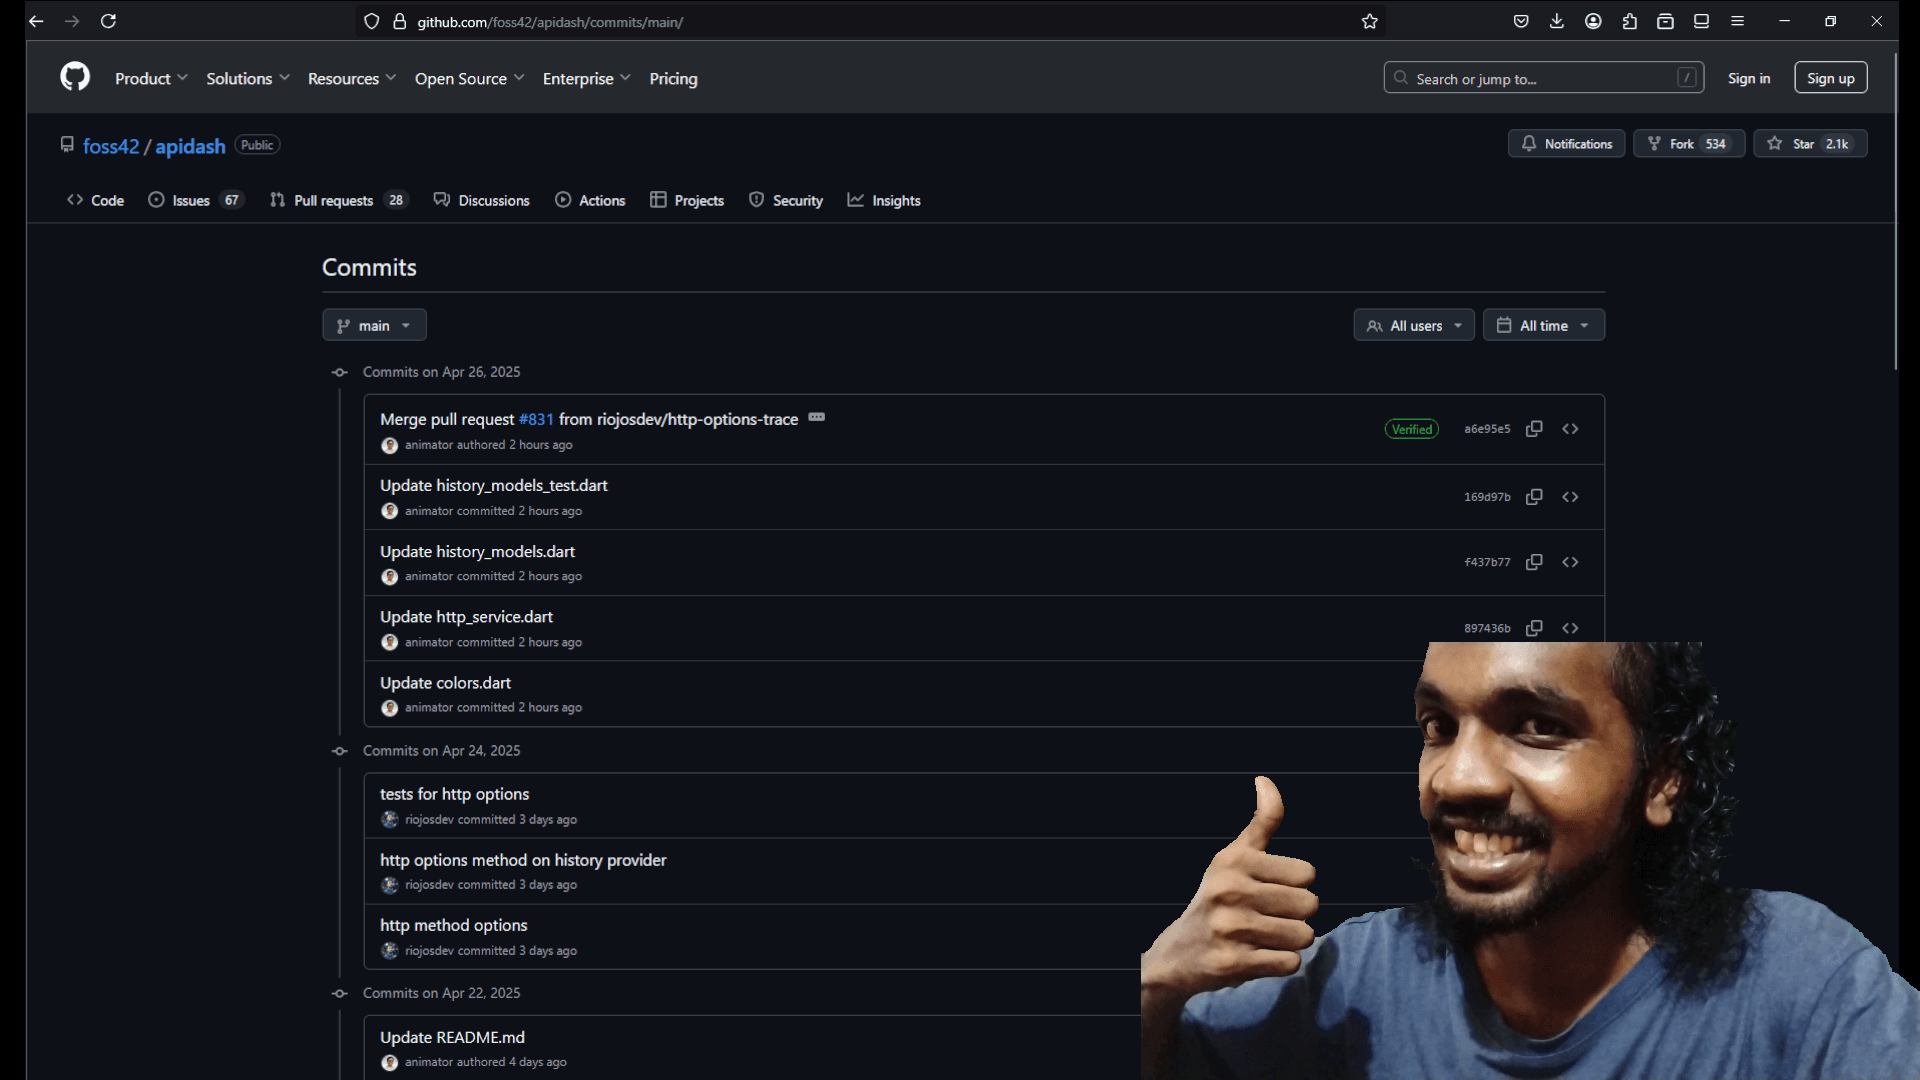The image size is (1920, 1080).
Task: Bookmark page with star icon in address bar
Action: coord(1370,21)
